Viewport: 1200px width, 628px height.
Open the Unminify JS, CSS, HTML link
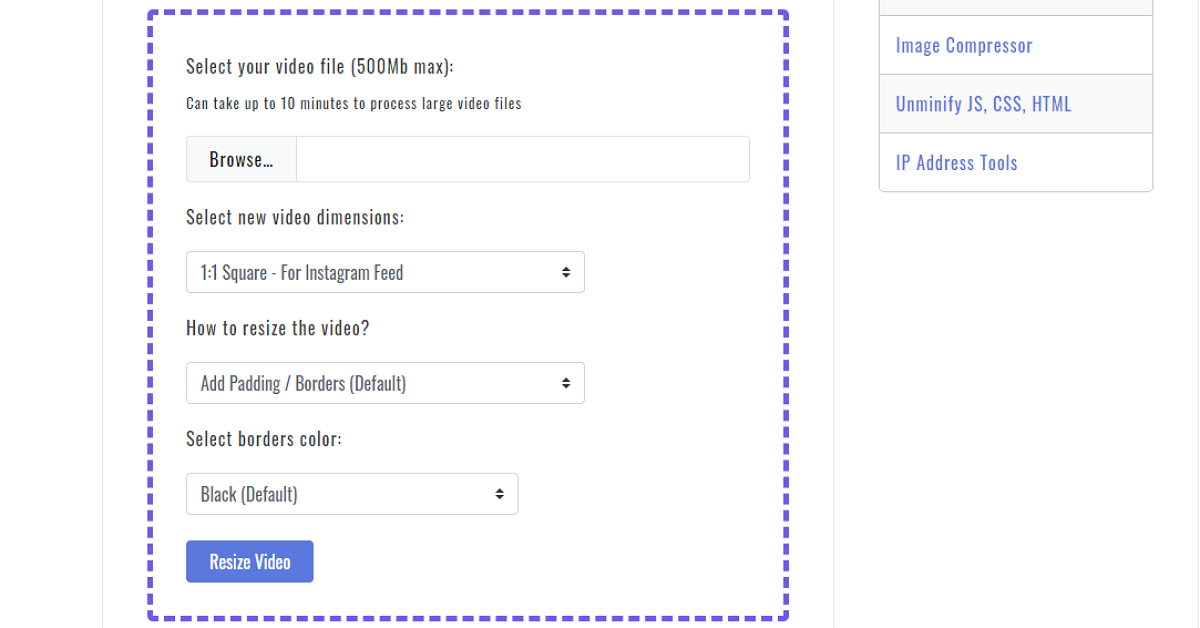(983, 104)
